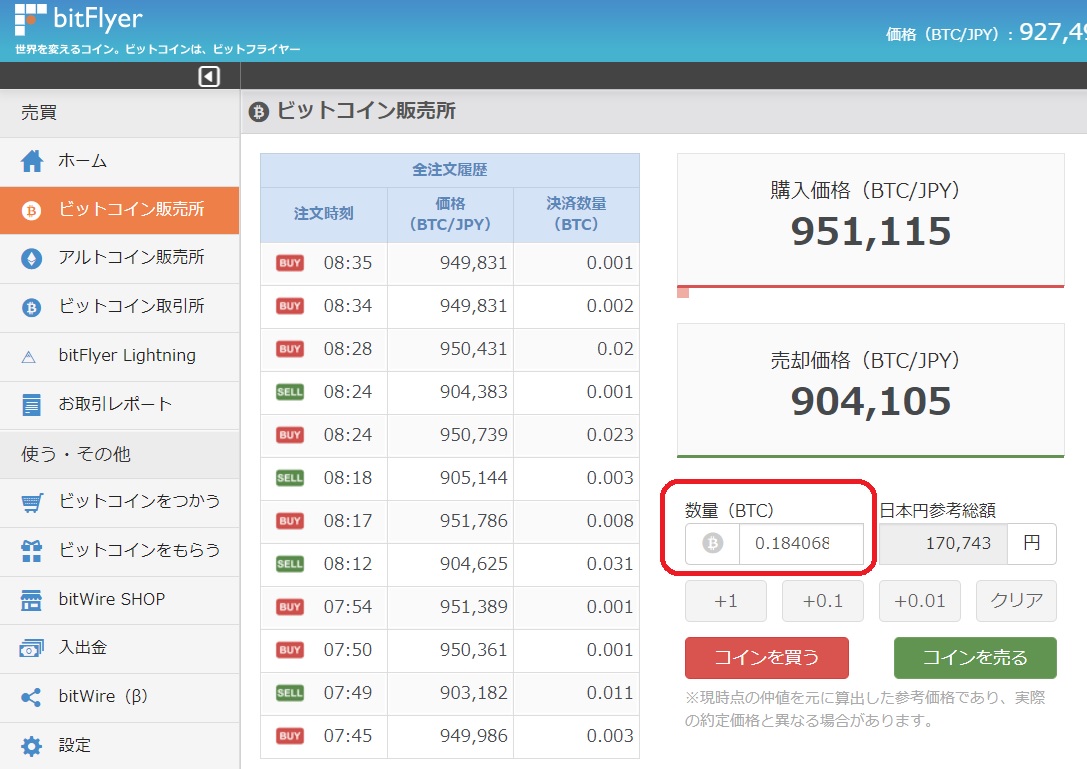Click quantity 0.031 in the order history

click(610, 564)
